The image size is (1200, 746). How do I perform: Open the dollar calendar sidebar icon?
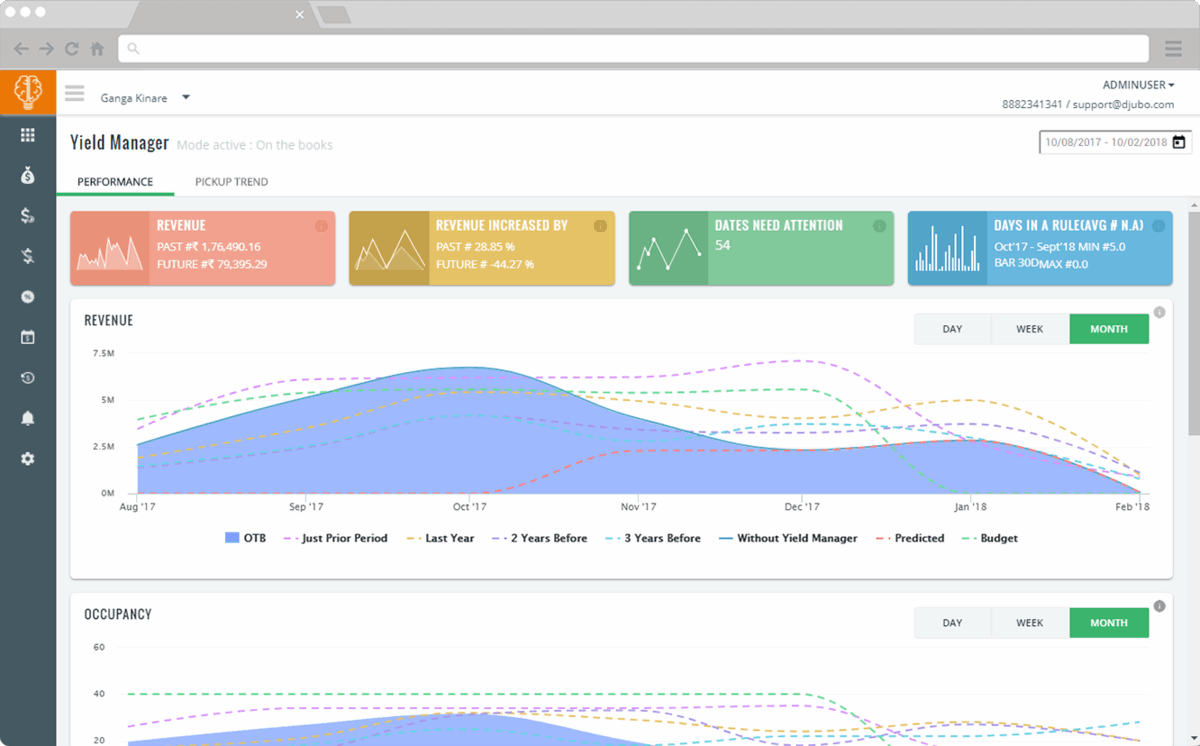[28, 337]
